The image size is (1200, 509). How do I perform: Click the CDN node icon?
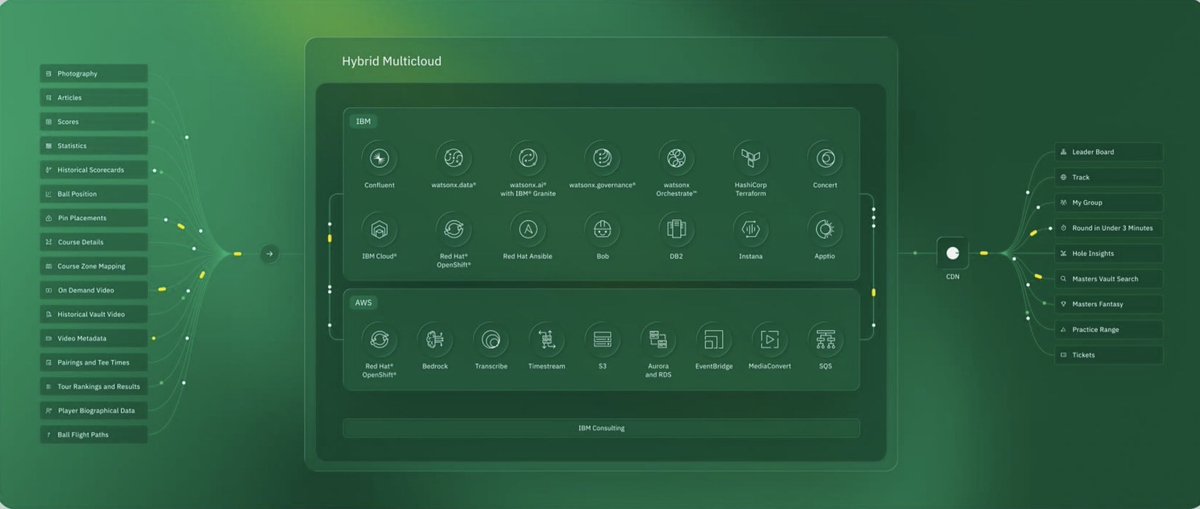point(952,253)
